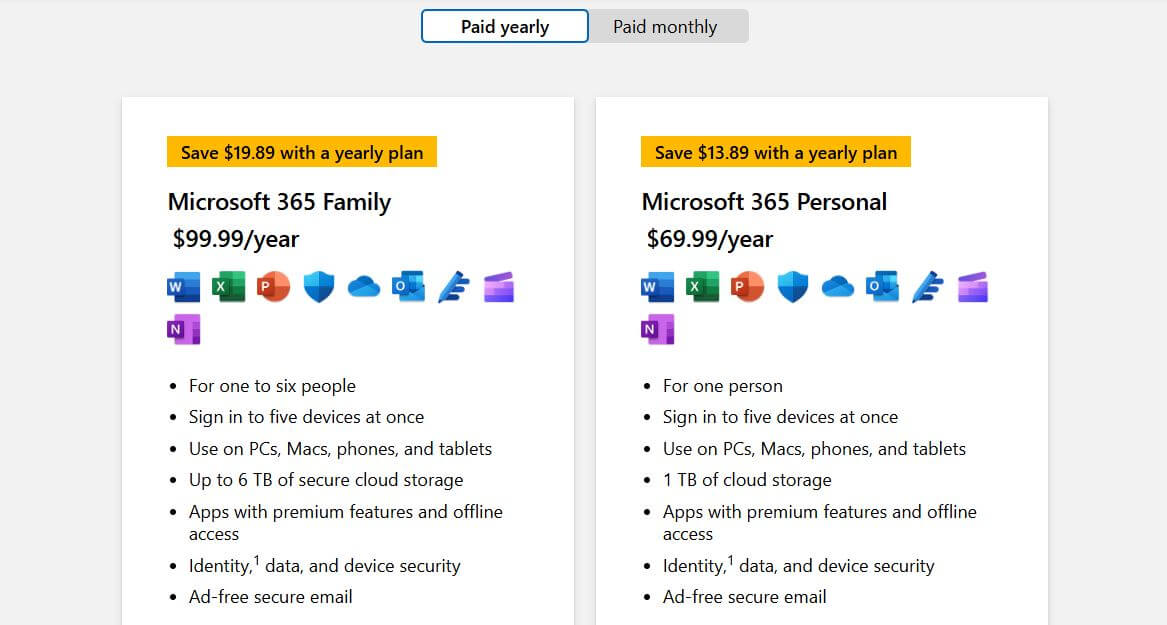Select the OneDrive cloud icon under Microsoft 365 Personal
Viewport: 1167px width, 625px height.
pyautogui.click(x=838, y=286)
